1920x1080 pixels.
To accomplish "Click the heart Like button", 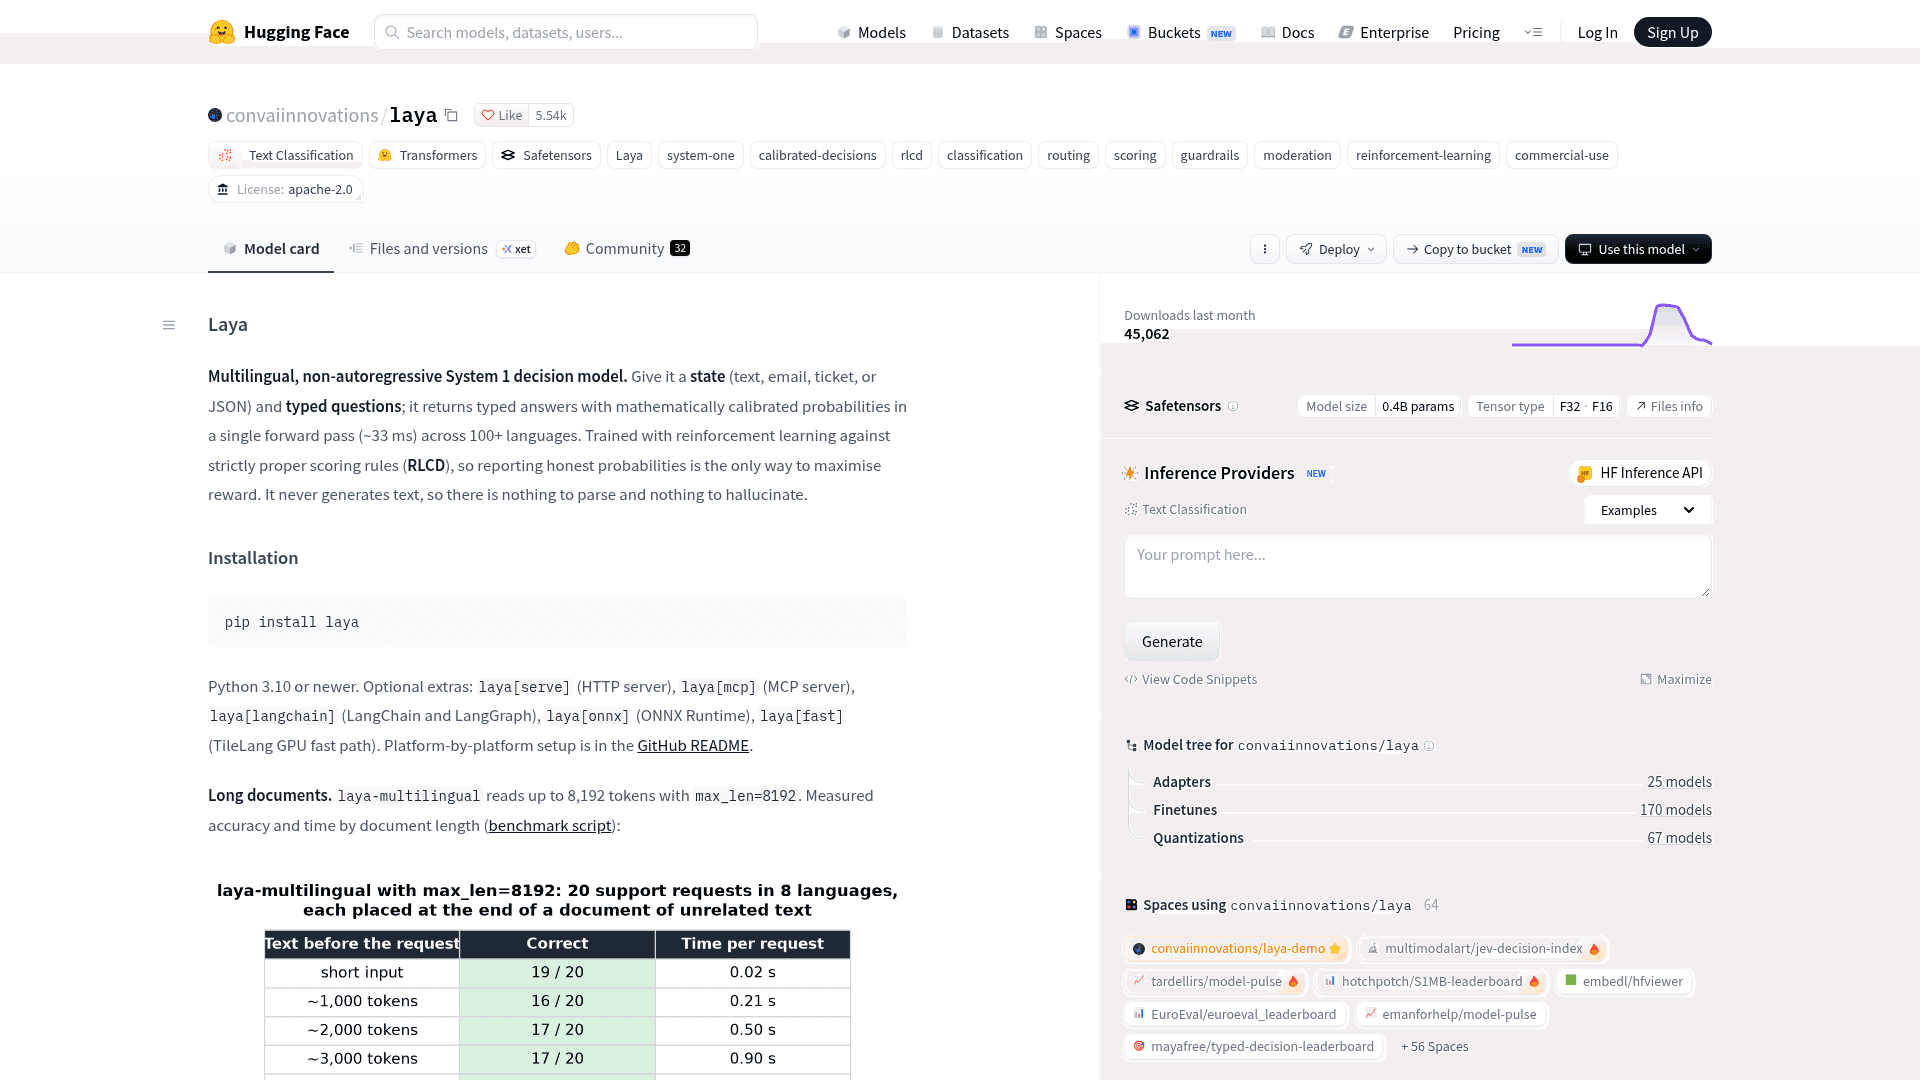I will [x=501, y=115].
